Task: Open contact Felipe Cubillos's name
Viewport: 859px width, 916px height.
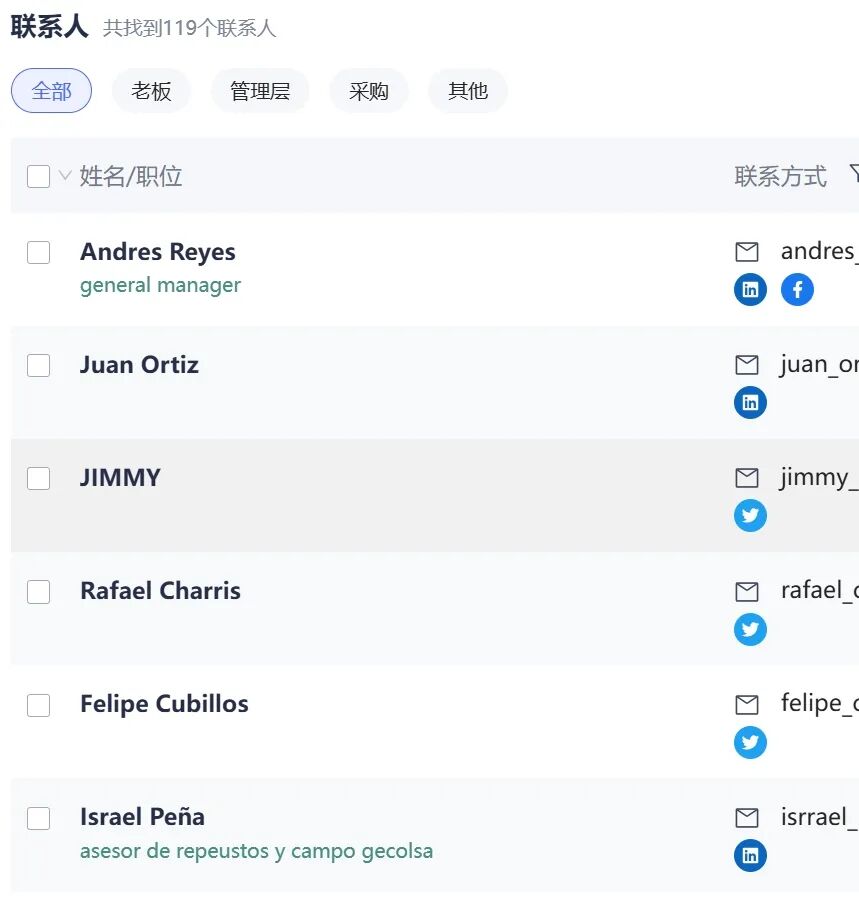Action: [163, 703]
